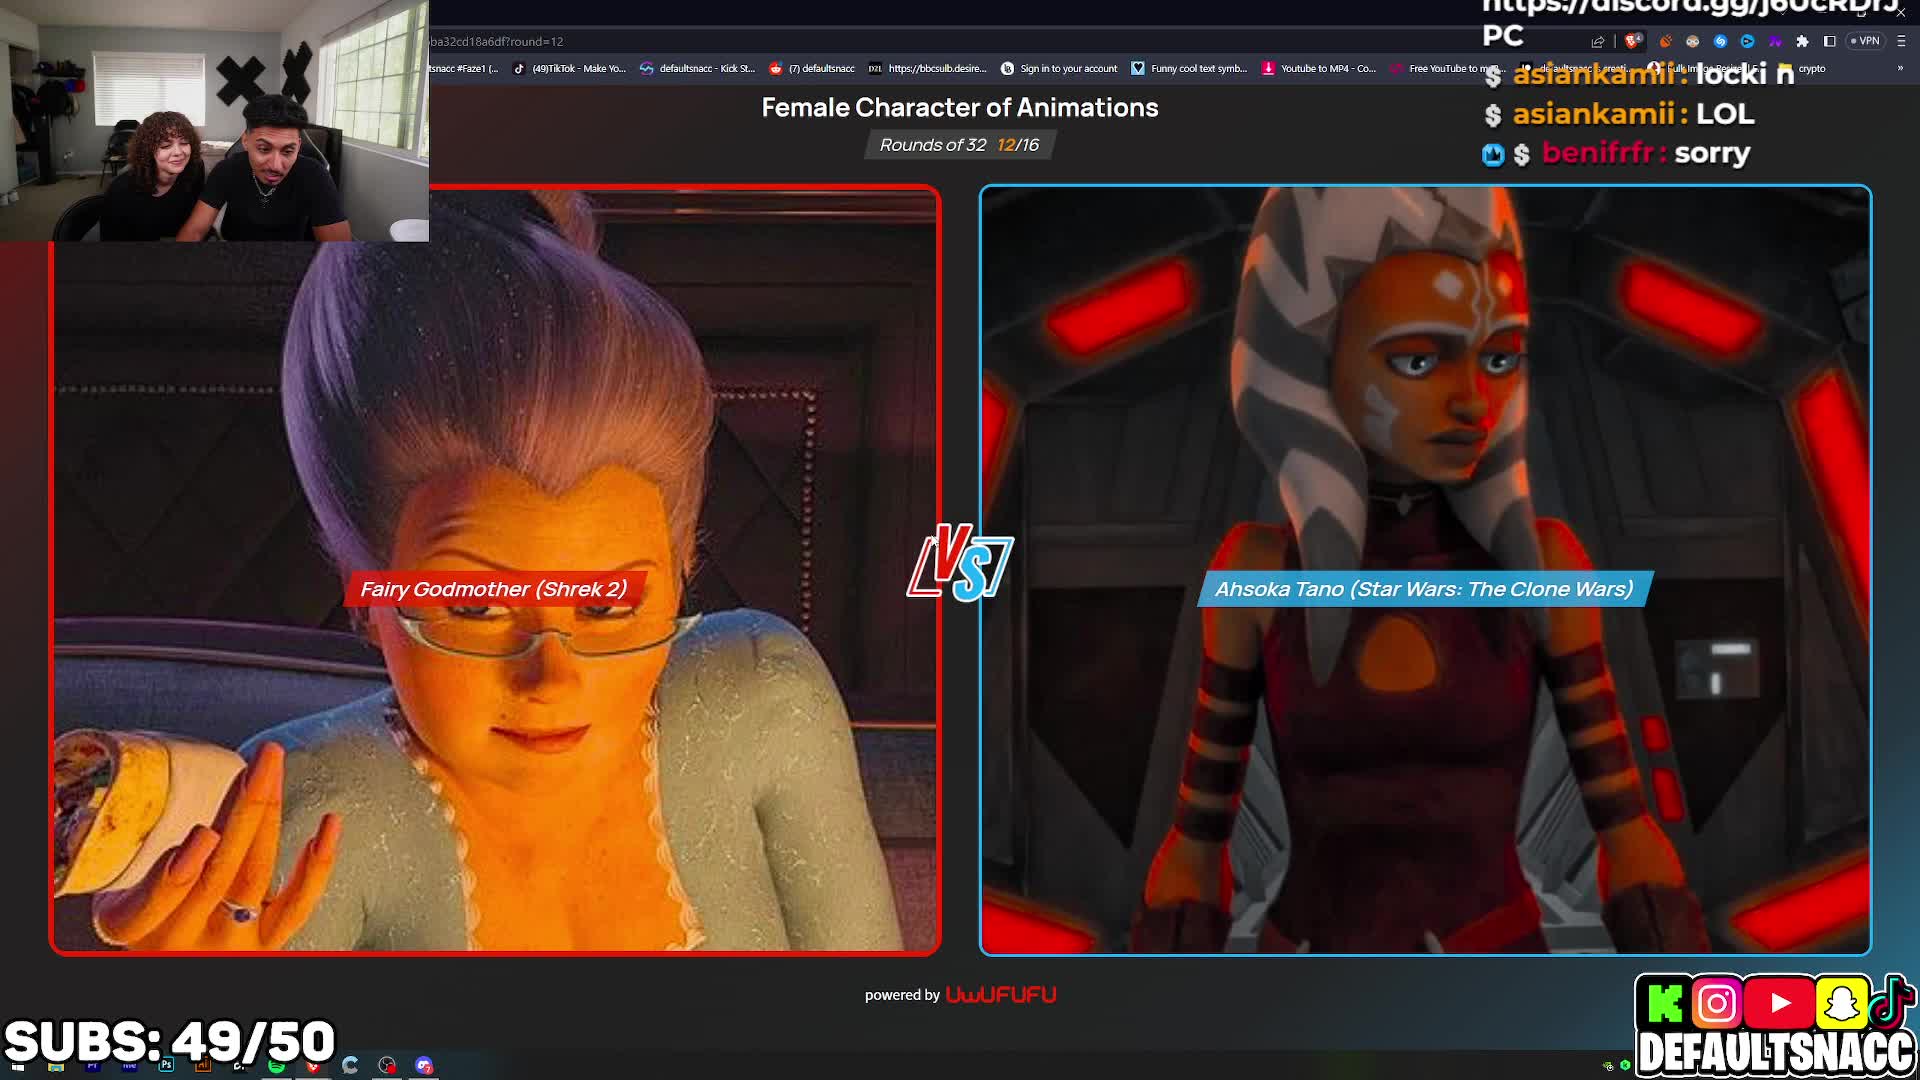Image resolution: width=1920 pixels, height=1080 pixels.
Task: Open File Explorer from the taskbar
Action: pos(56,1067)
